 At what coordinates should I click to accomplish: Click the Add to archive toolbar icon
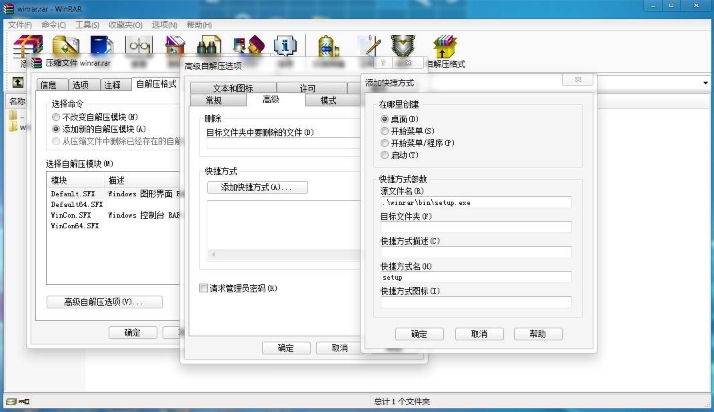28,46
